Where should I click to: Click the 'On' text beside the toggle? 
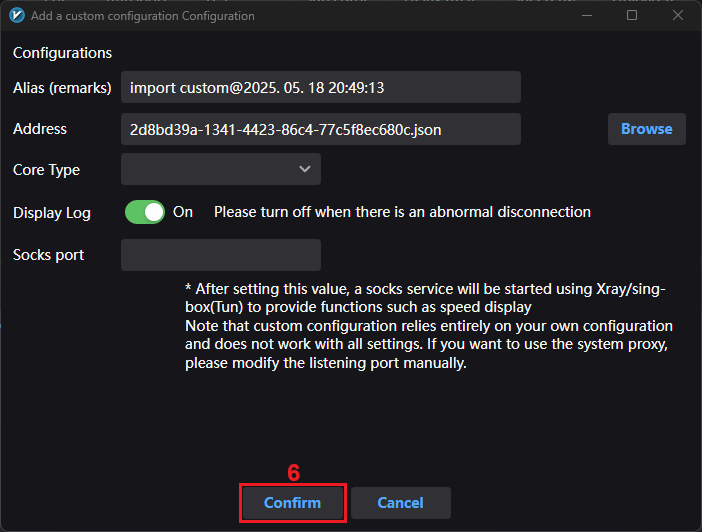coord(183,212)
